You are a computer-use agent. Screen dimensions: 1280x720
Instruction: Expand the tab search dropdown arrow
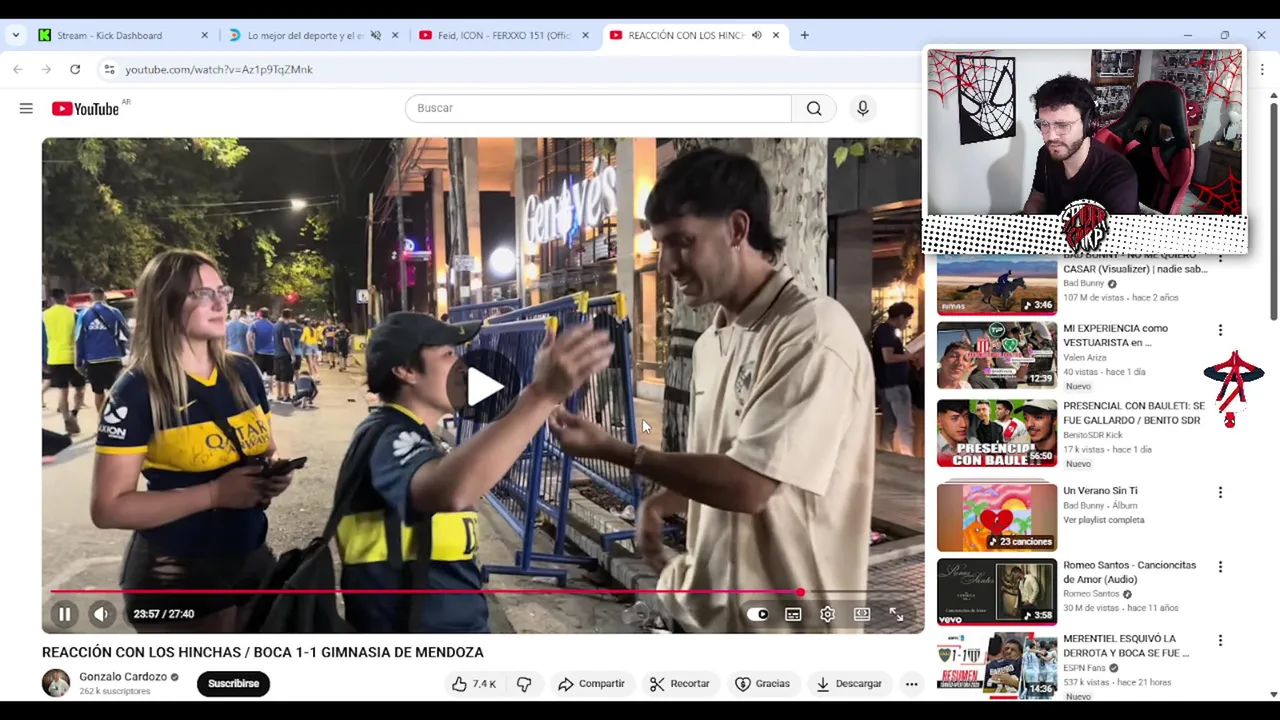point(15,35)
